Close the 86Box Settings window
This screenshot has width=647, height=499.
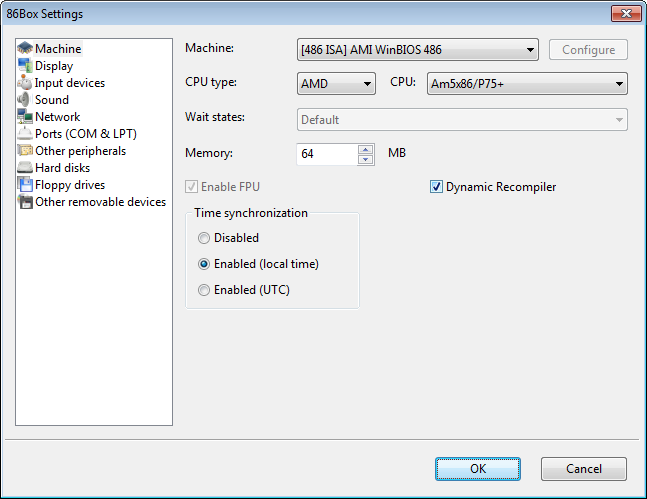pos(626,14)
